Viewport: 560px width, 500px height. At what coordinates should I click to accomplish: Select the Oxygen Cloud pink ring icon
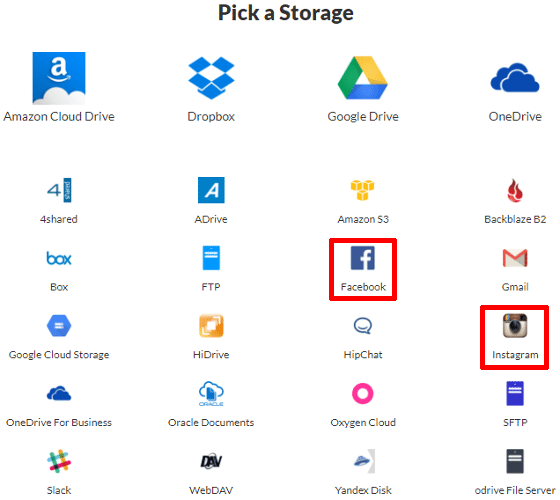pyautogui.click(x=363, y=394)
